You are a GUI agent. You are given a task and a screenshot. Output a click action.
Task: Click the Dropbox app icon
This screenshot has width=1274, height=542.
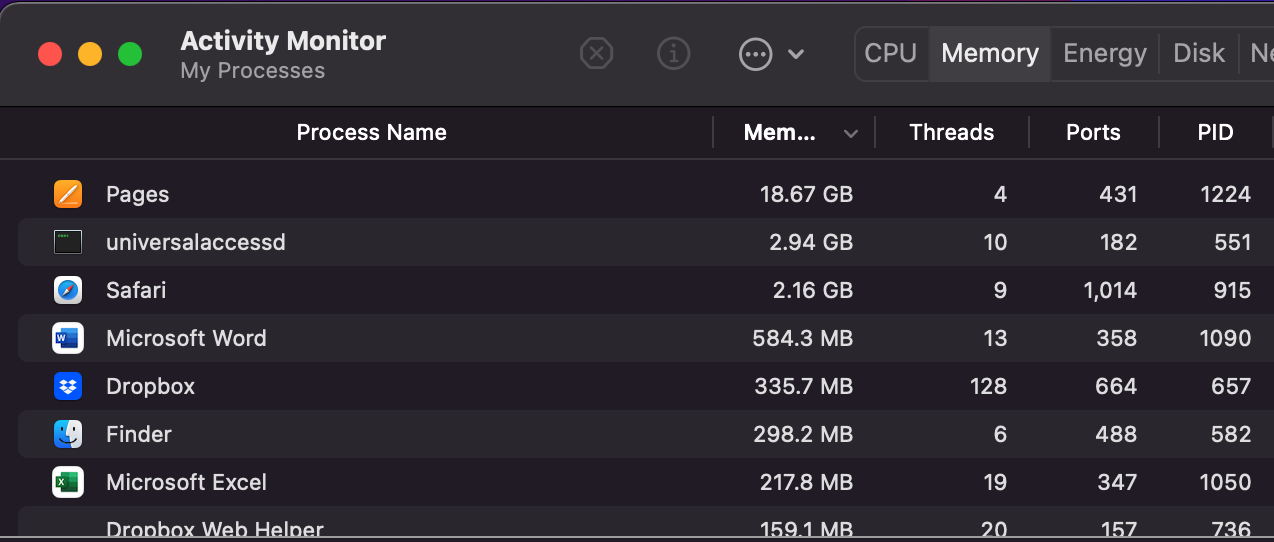[x=68, y=386]
